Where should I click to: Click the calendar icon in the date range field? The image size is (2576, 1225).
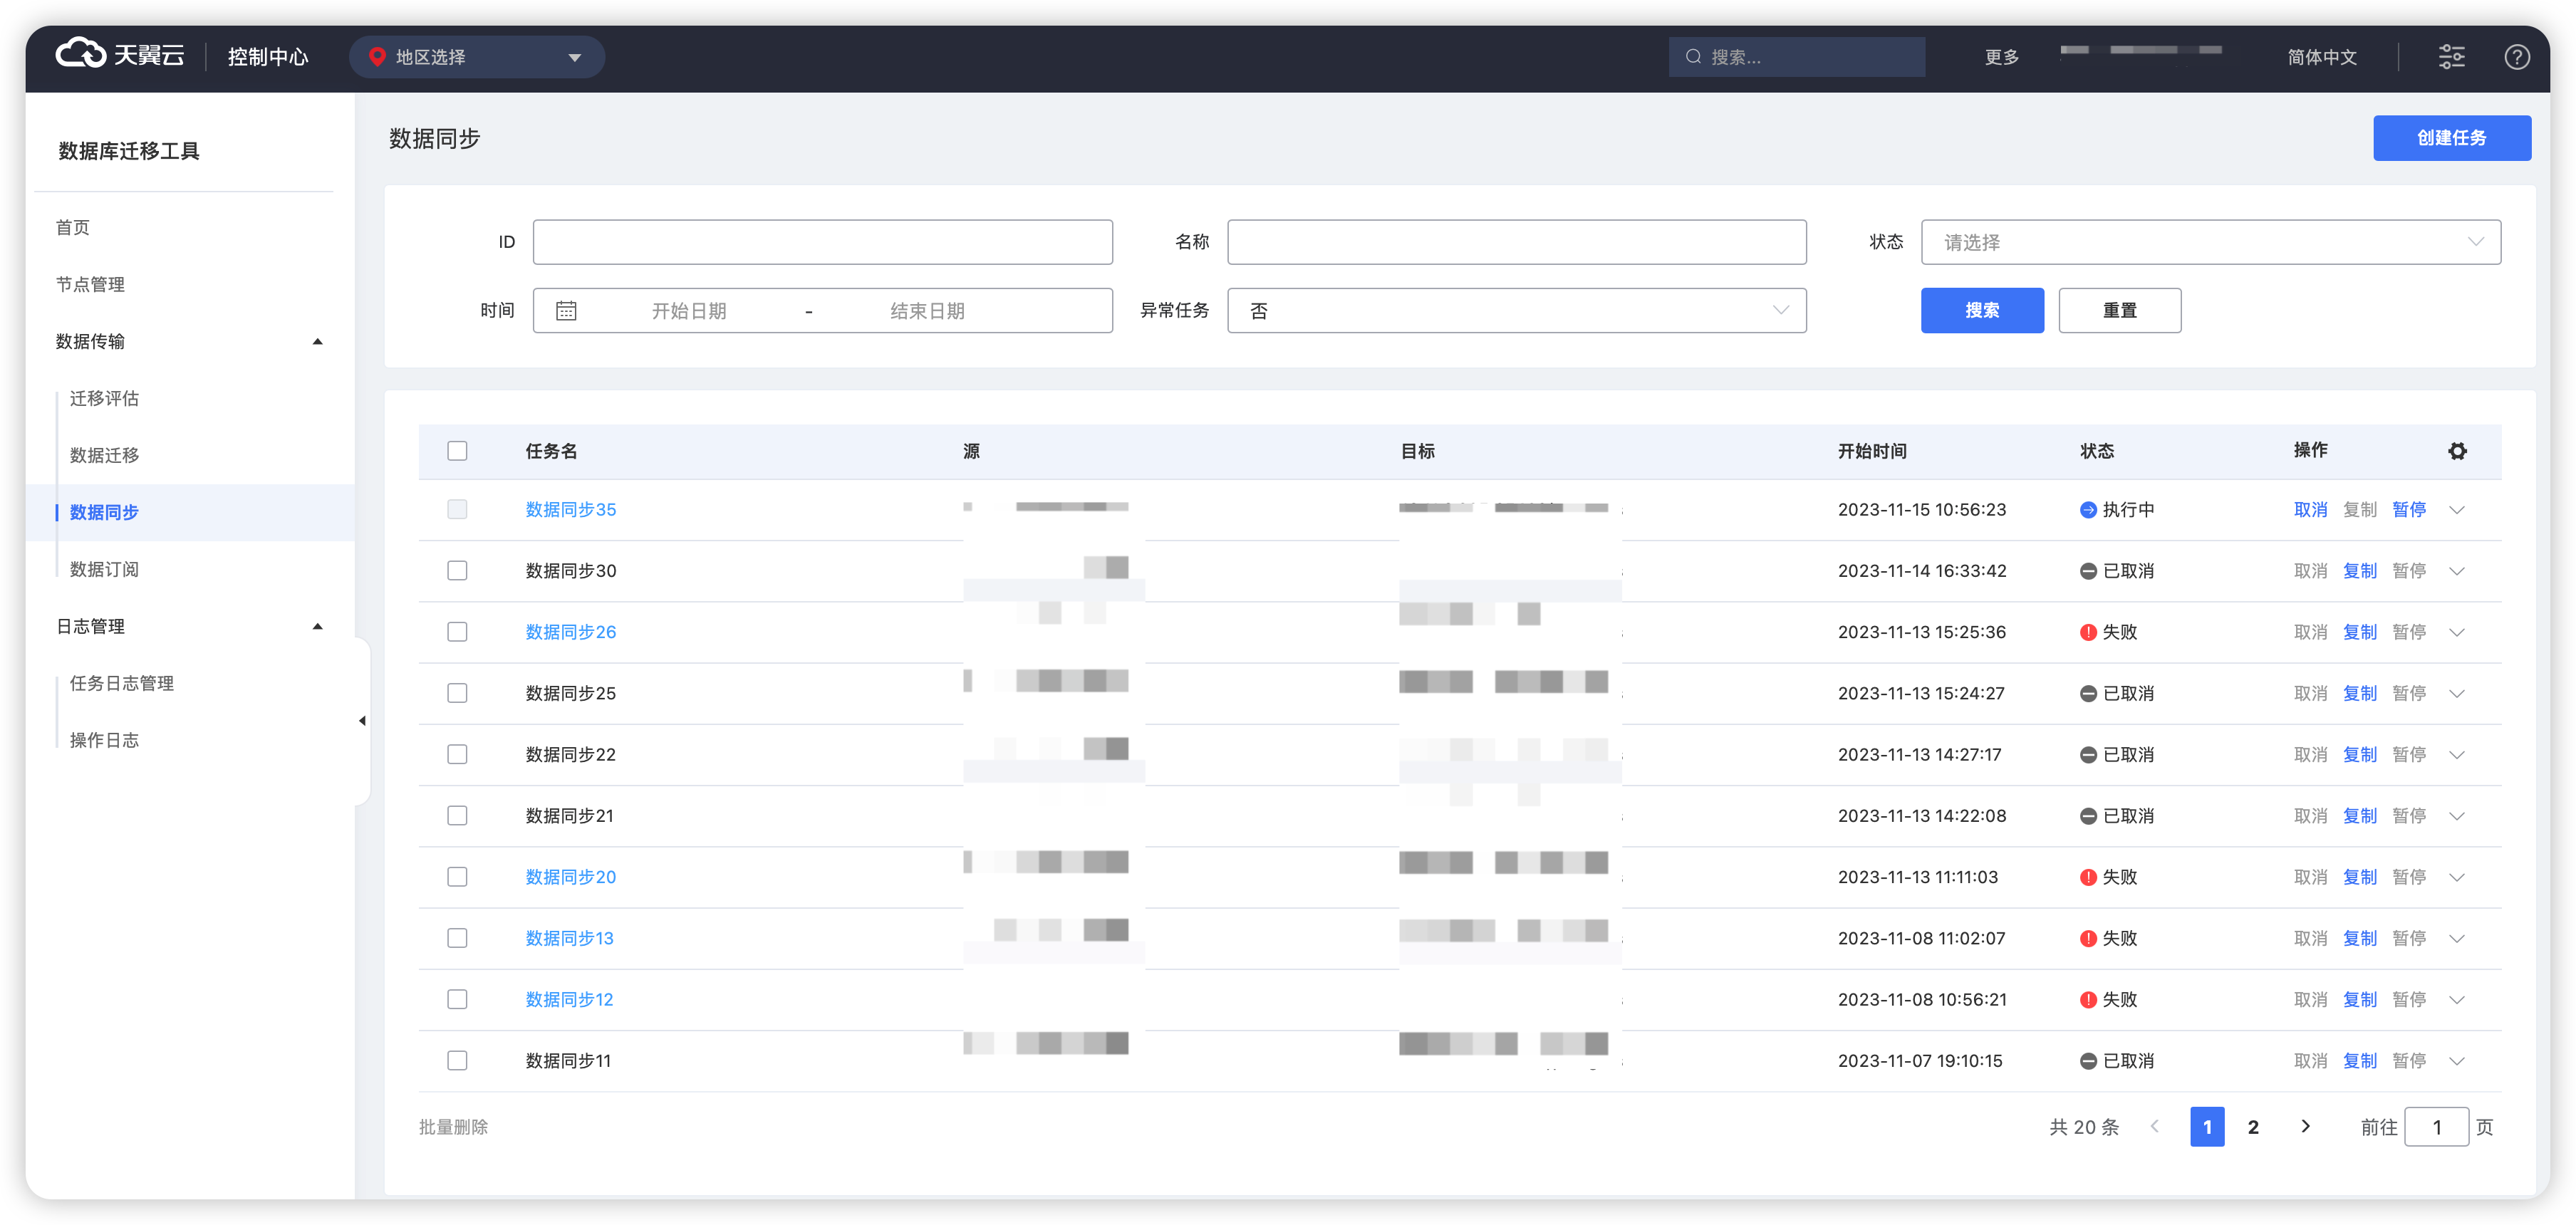pos(566,311)
